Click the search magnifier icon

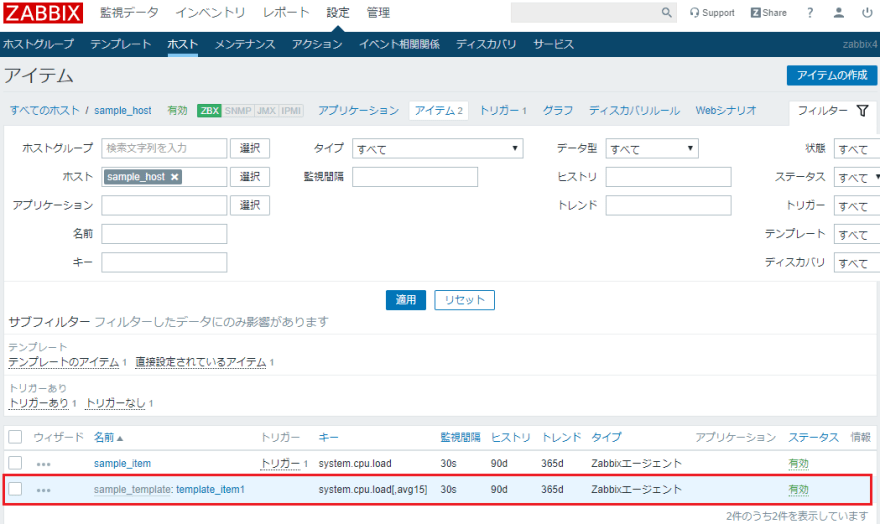[667, 13]
